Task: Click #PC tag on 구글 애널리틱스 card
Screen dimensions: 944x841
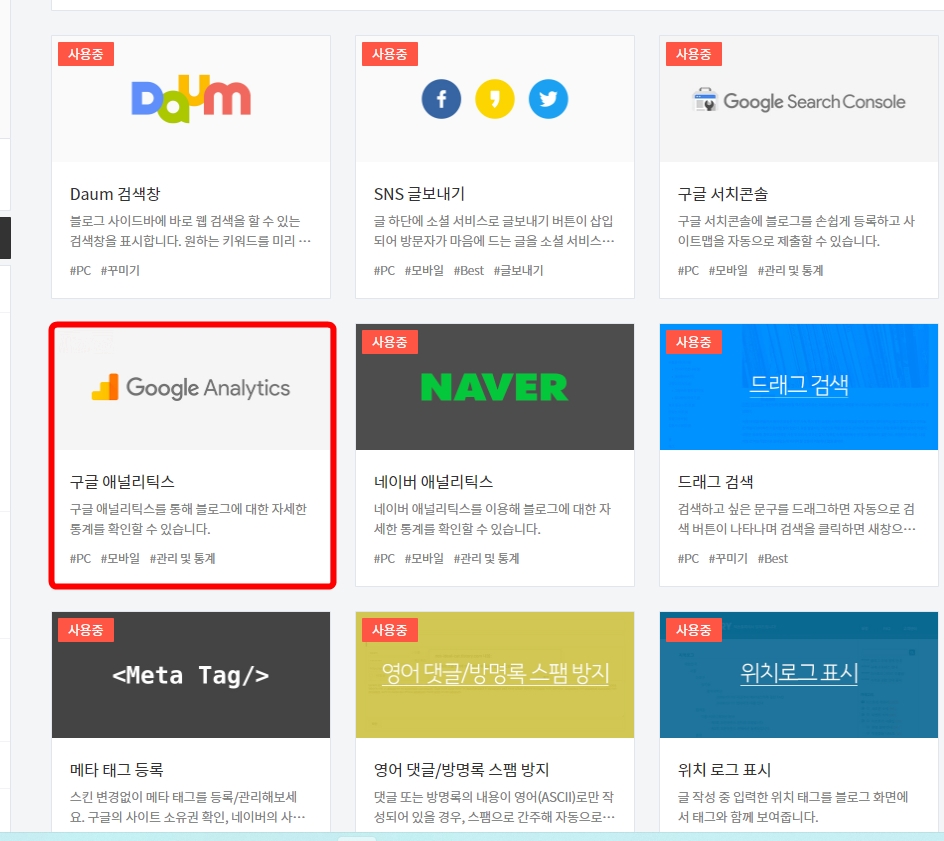Action: point(81,559)
